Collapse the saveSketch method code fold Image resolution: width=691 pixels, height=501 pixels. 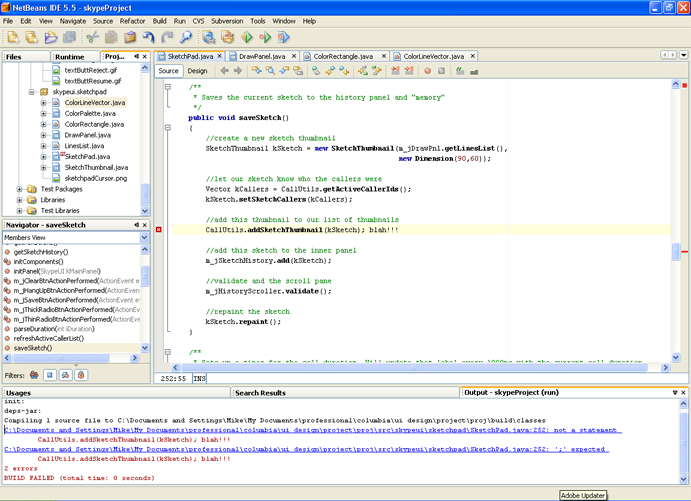[168, 127]
